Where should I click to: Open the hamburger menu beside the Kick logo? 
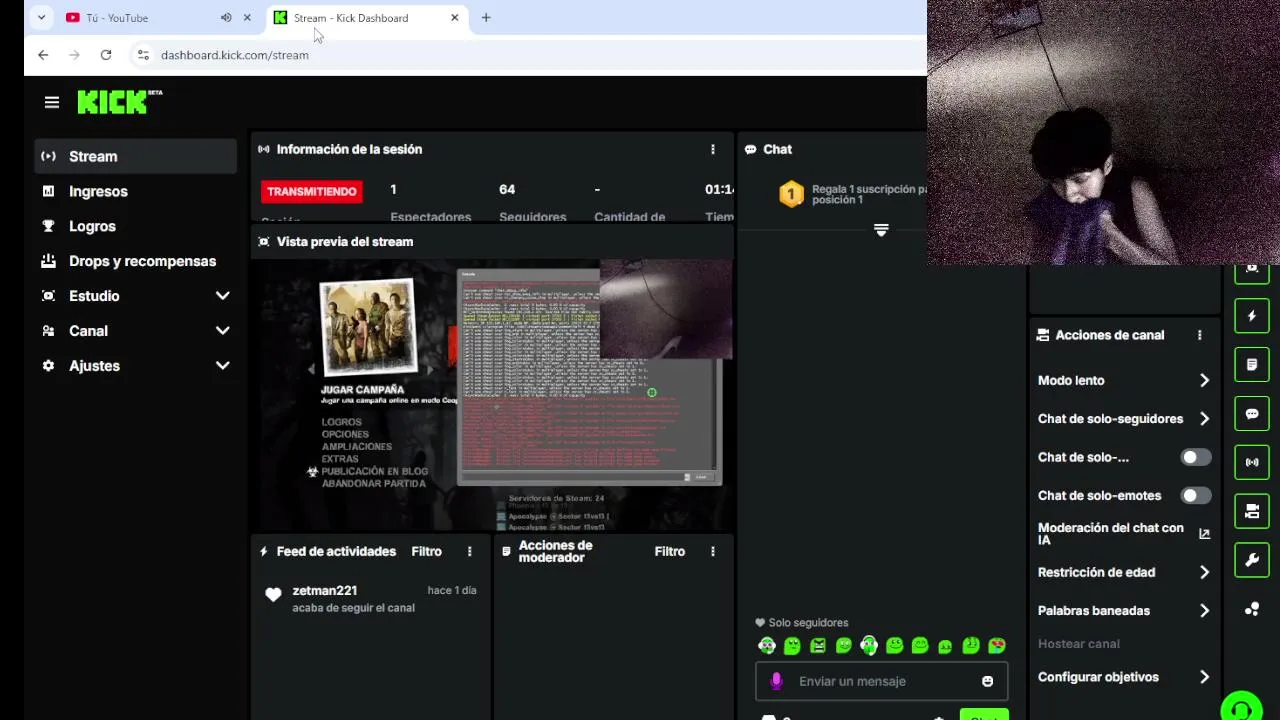pos(52,102)
